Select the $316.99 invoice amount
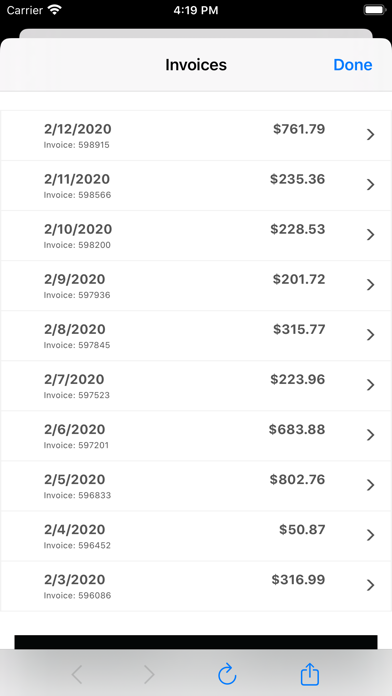The image size is (392, 696). 298,580
